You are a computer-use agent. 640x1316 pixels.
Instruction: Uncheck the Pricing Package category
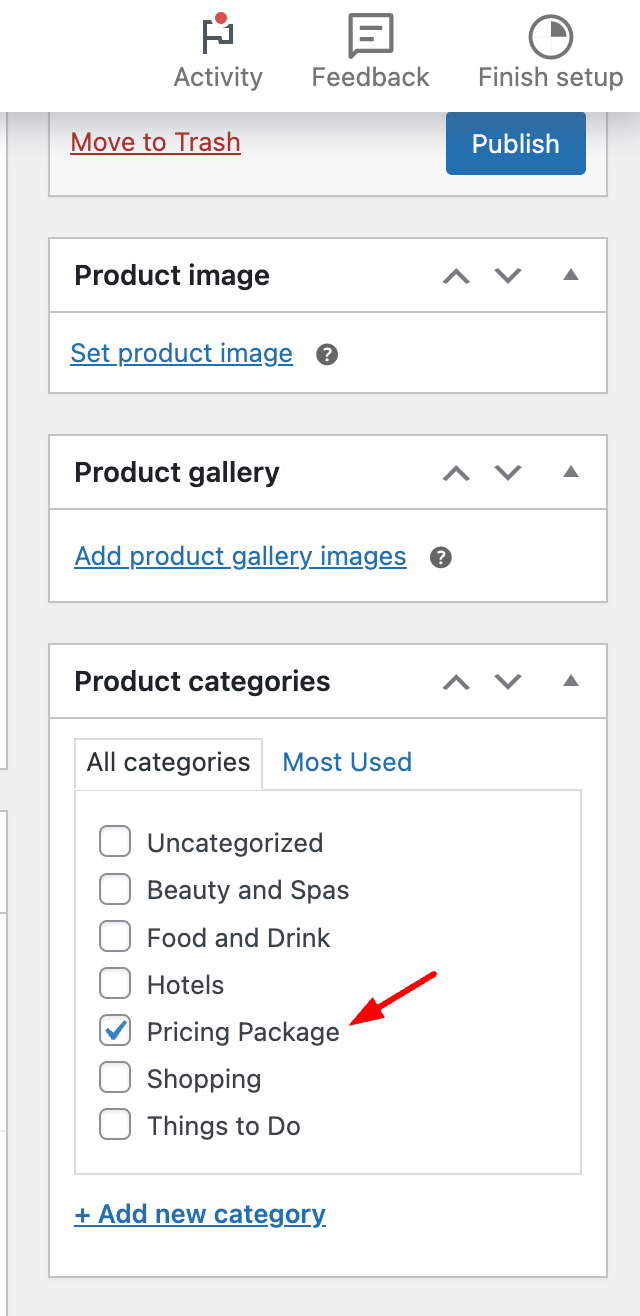(114, 1030)
